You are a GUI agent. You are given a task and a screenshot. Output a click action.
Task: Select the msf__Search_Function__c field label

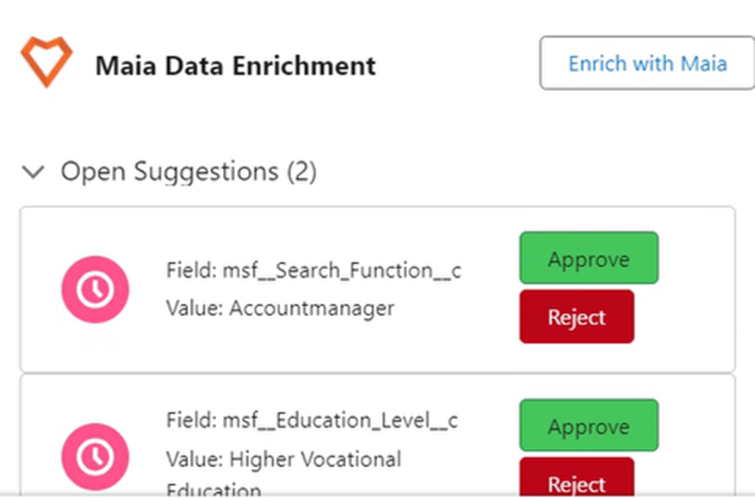pos(313,271)
